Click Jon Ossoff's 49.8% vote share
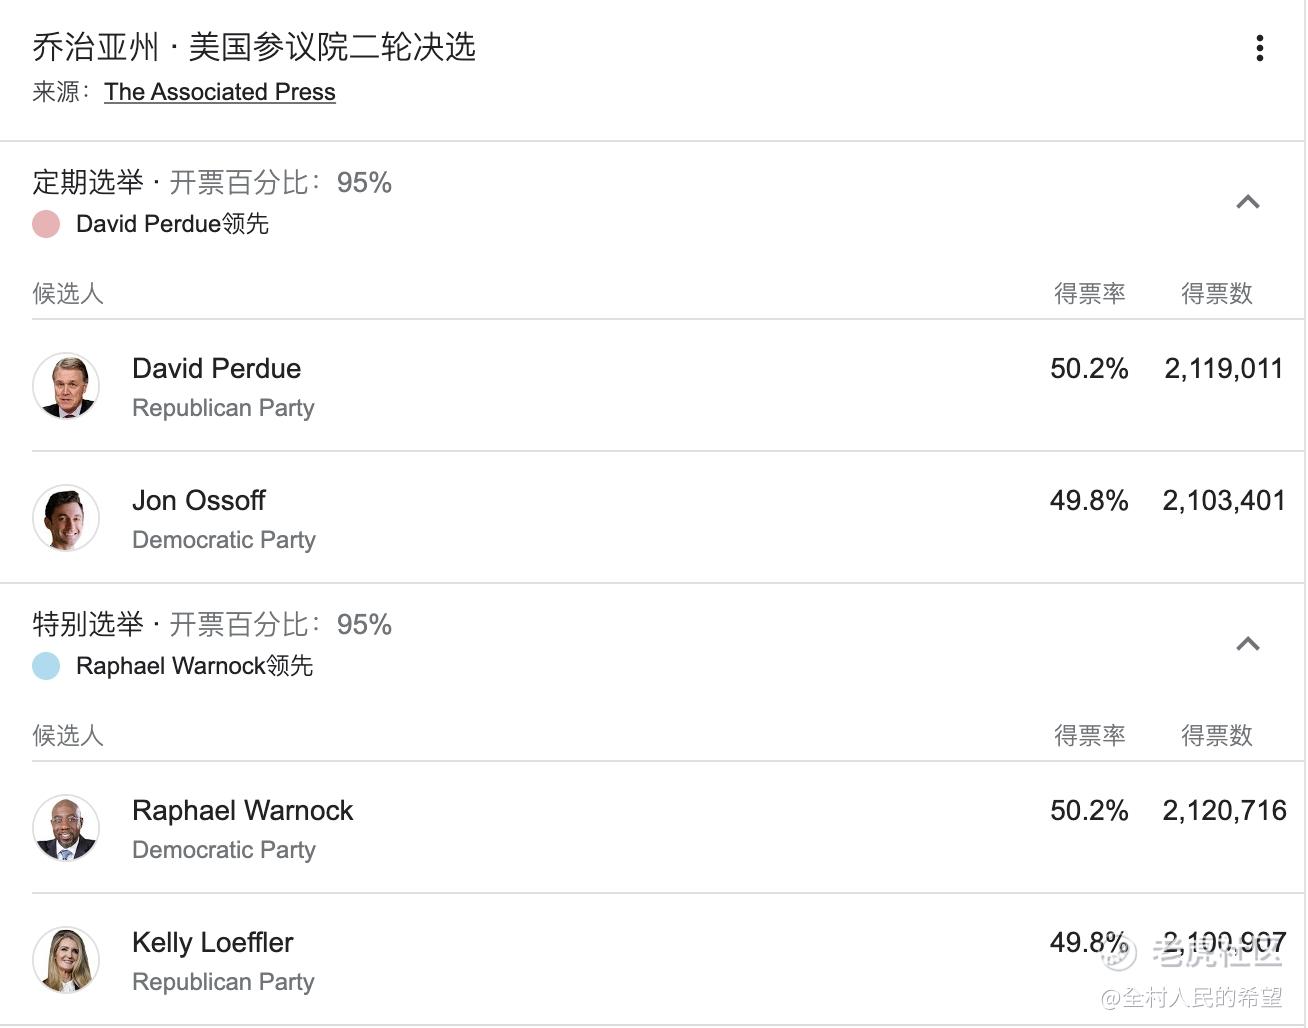This screenshot has width=1308, height=1028. point(1089,501)
